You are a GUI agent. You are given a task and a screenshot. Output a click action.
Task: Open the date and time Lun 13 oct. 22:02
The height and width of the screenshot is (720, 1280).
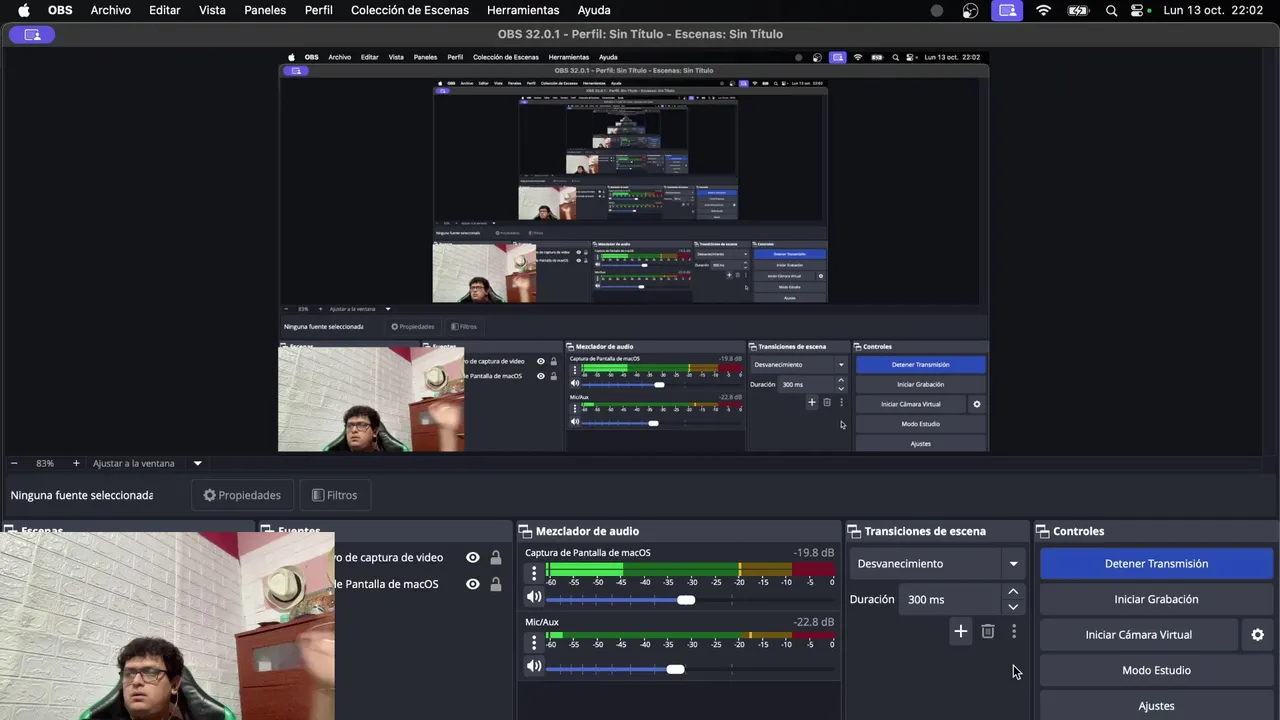(1213, 10)
